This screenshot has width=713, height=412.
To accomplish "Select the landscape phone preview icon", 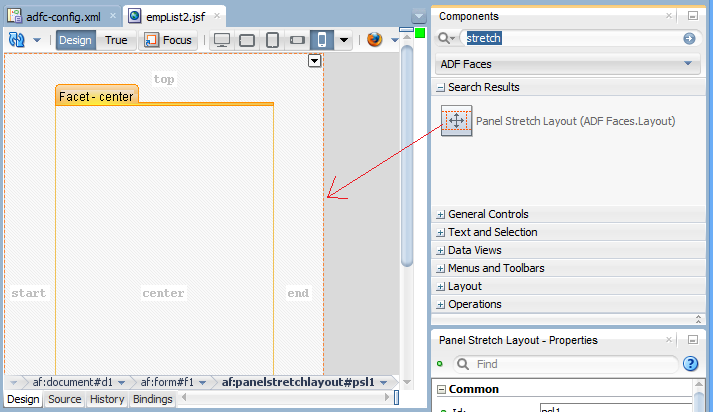I will click(x=297, y=40).
